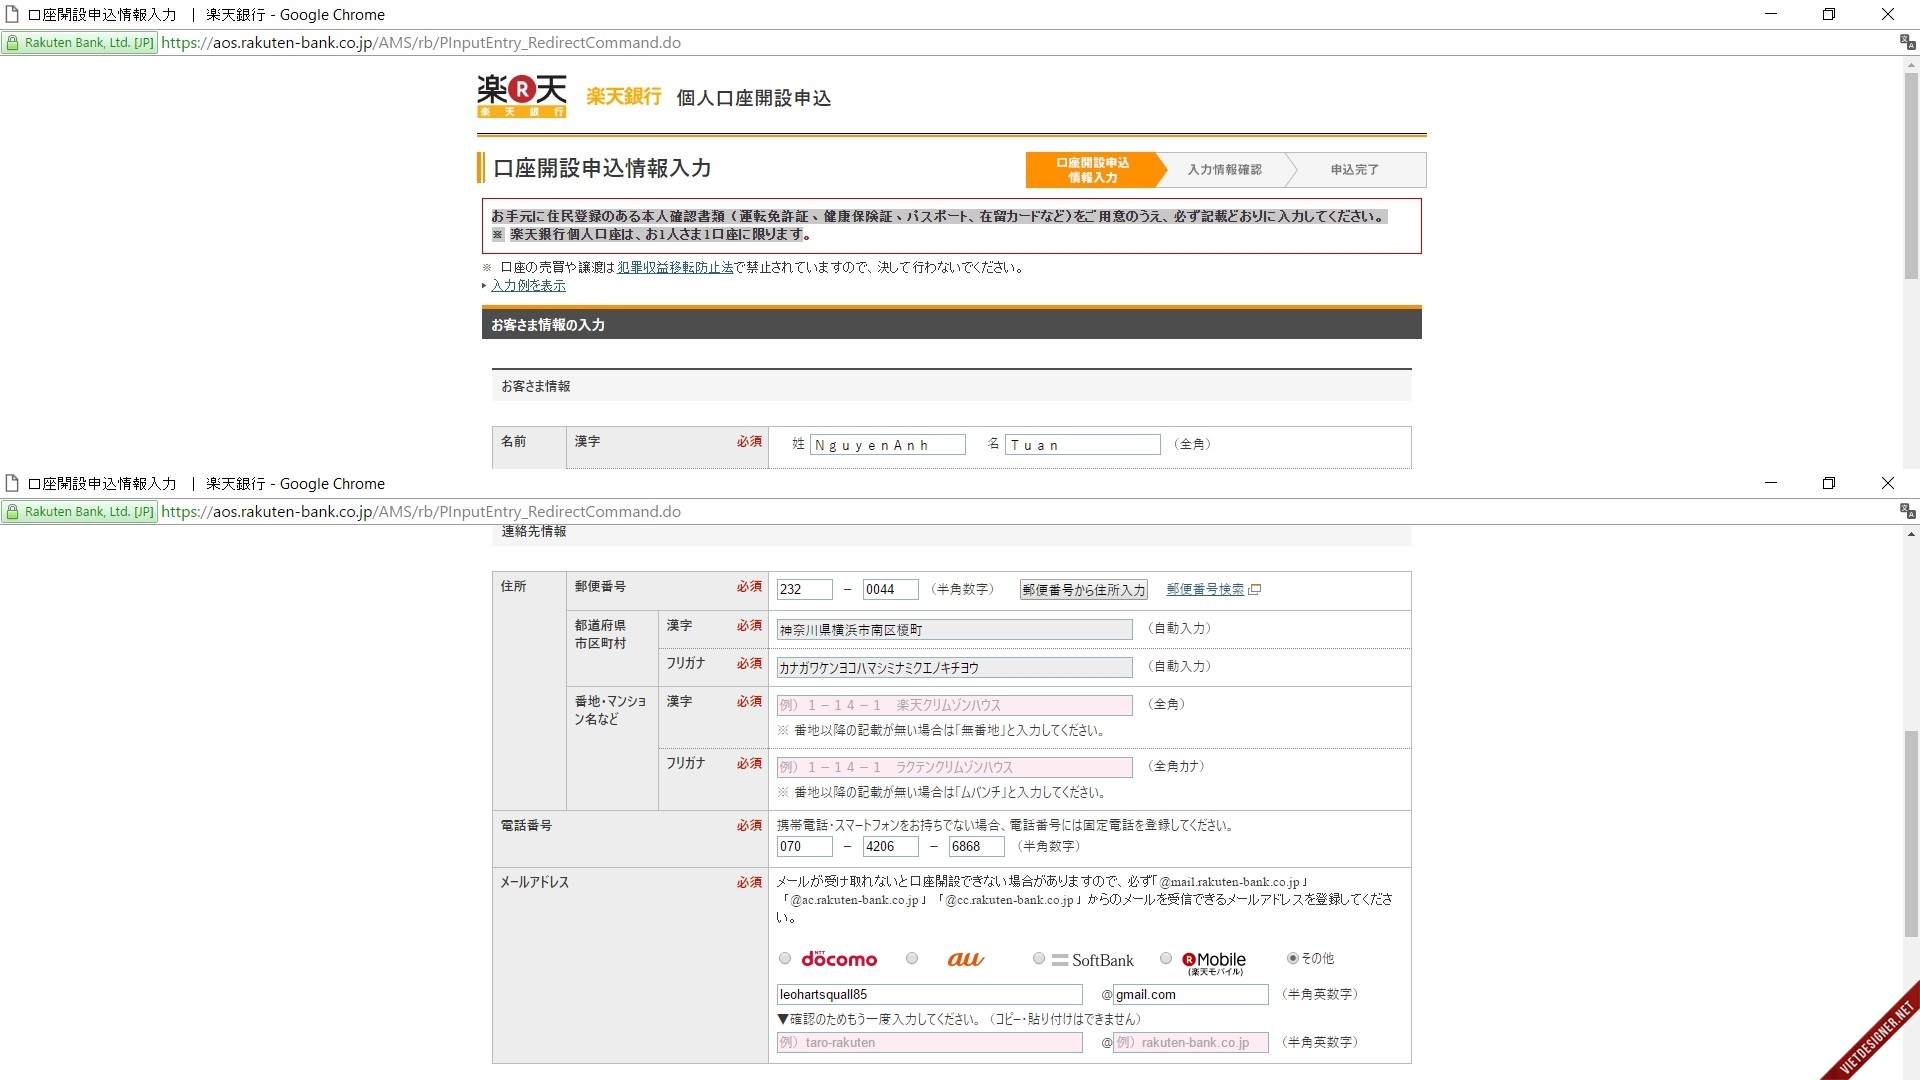Click the translate icon in lower window address bar

[1906, 511]
